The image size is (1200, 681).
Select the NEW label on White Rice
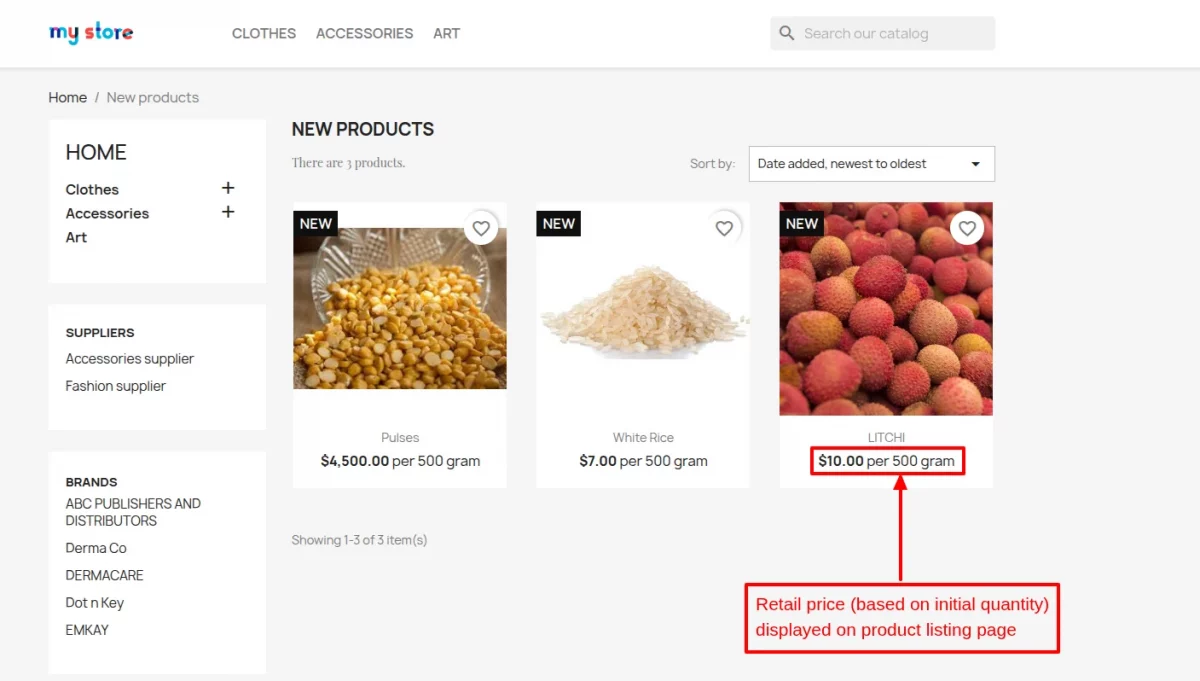click(559, 224)
